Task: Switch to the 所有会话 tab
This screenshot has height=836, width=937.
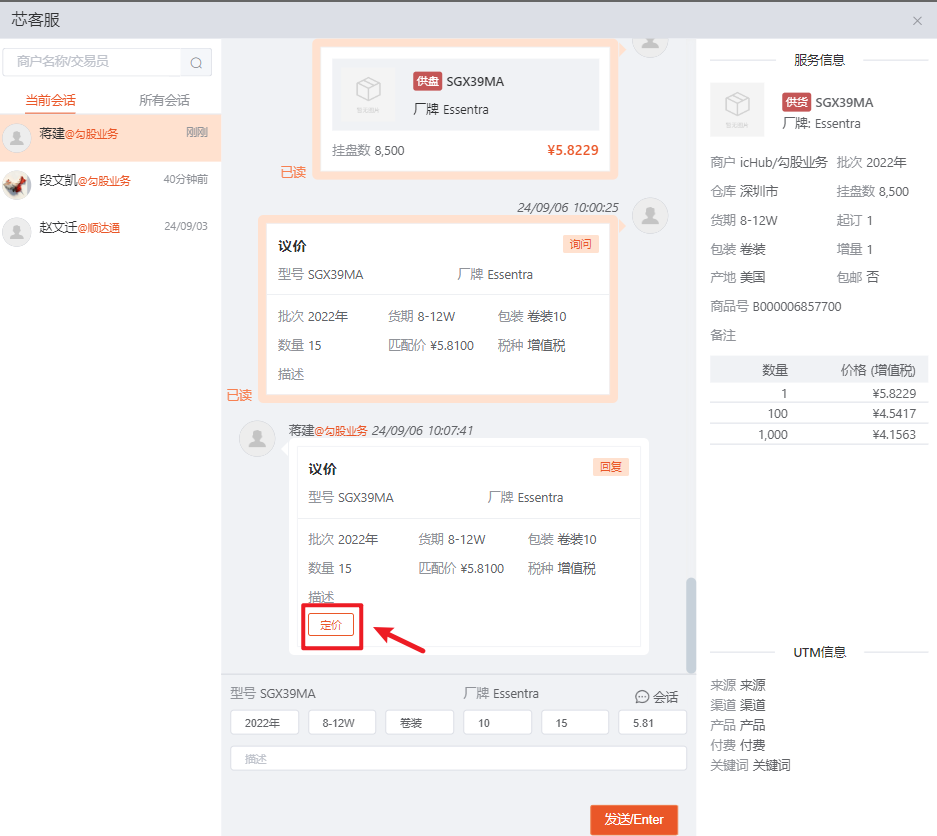Action: (x=164, y=100)
